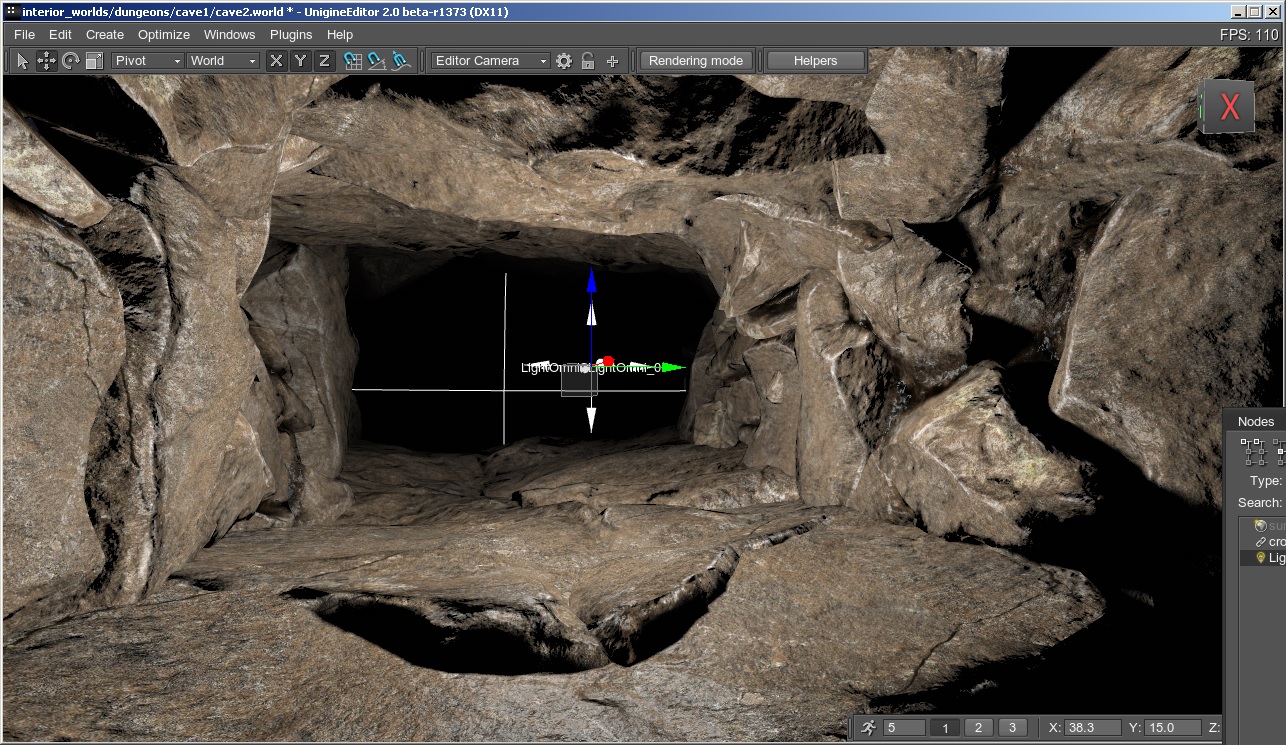Enable surface snapping magnet icon

click(401, 61)
